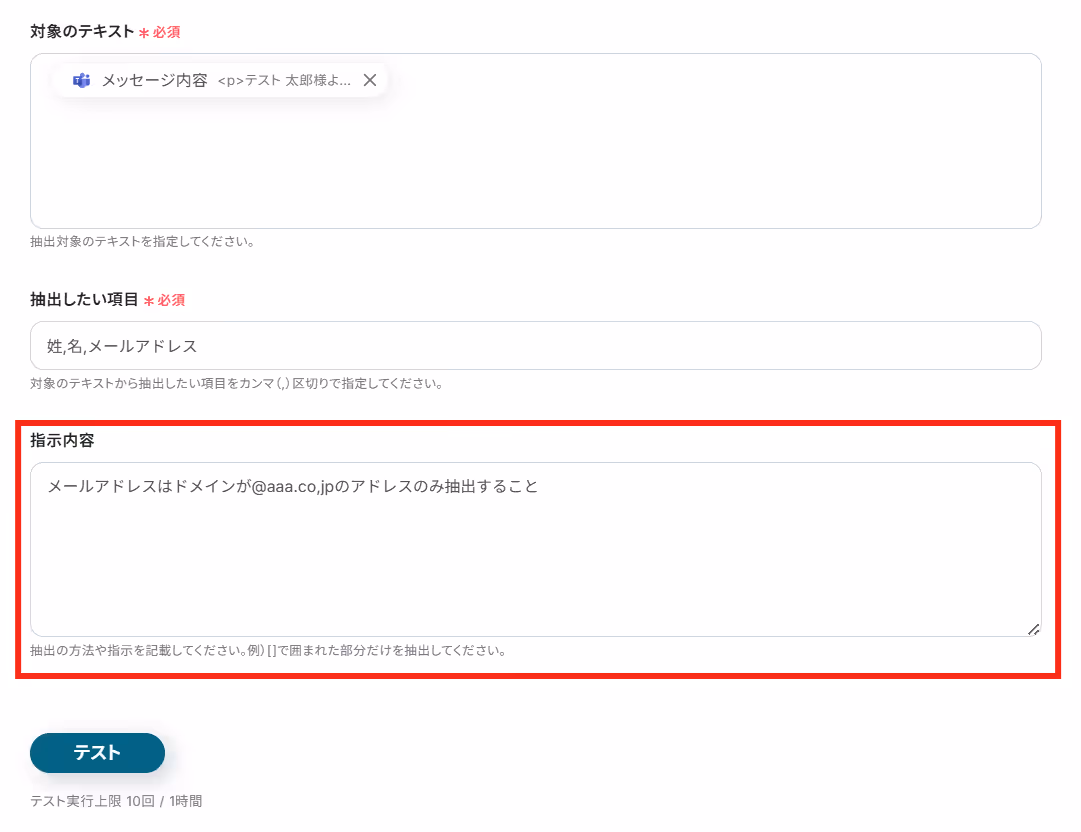The width and height of the screenshot is (1081, 832).
Task: Click the Microsoft Teams icon in the chip
Action: (81, 81)
